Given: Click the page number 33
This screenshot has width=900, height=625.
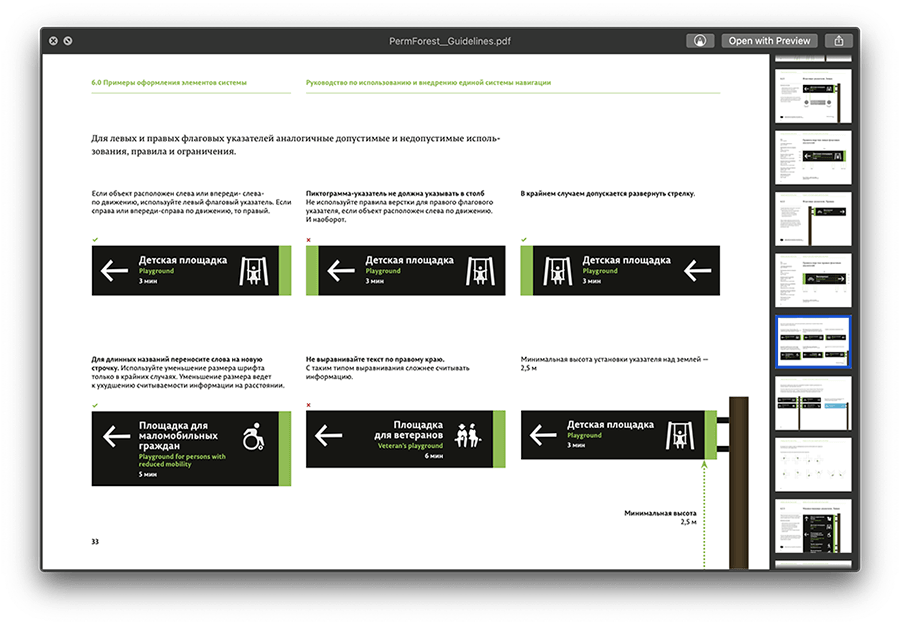Looking at the screenshot, I should [x=95, y=541].
